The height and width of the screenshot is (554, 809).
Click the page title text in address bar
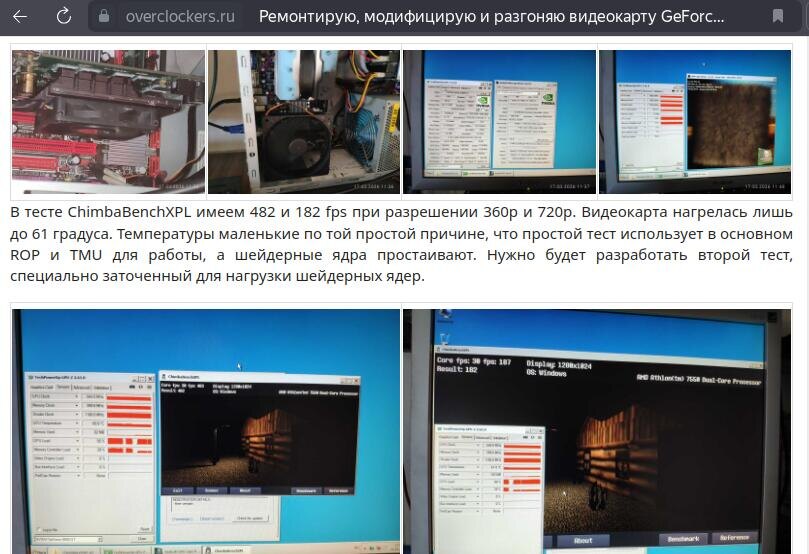coord(491,17)
